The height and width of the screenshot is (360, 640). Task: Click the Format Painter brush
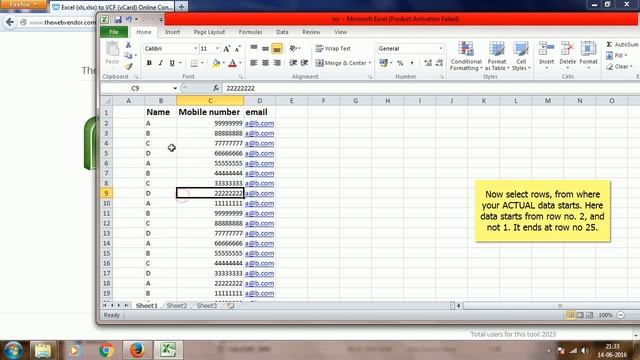point(129,66)
